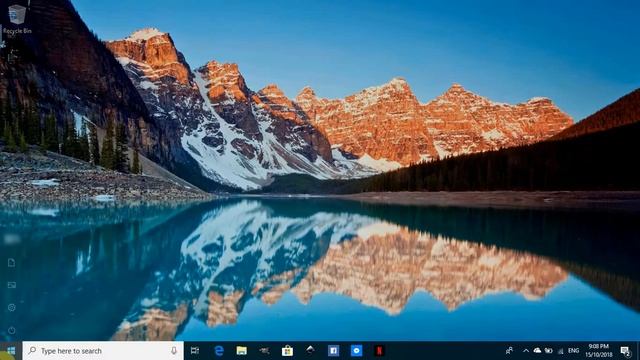Viewport: 640px width, 360px height.
Task: Click the Documents icon in Start rail
Action: coord(11,263)
